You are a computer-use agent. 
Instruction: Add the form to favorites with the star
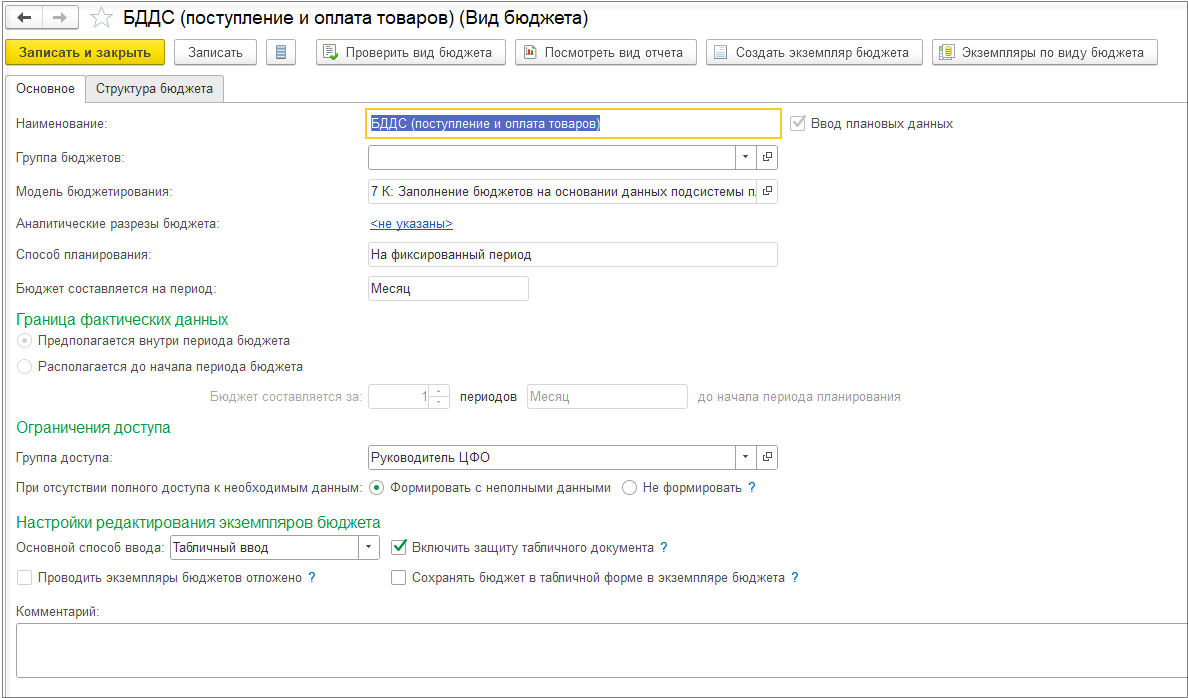100,18
